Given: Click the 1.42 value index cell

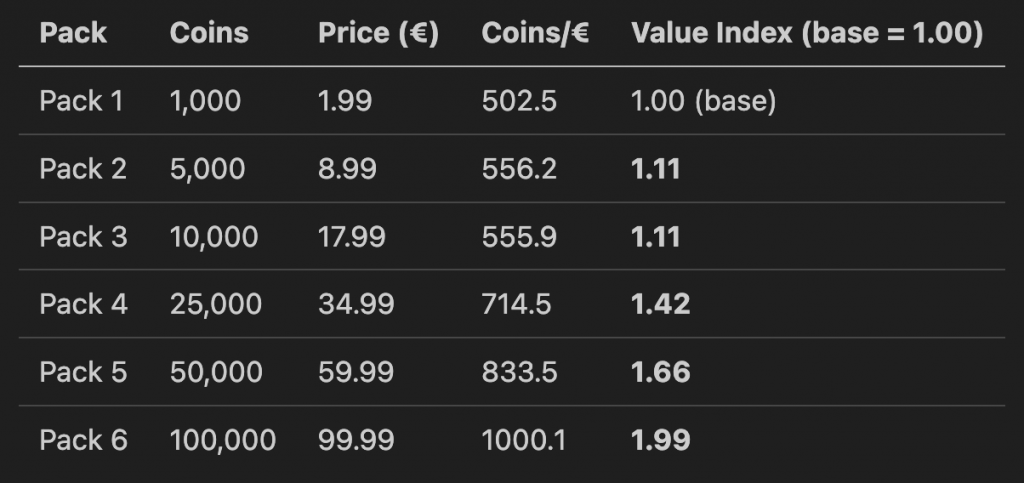Looking at the screenshot, I should click(x=660, y=304).
